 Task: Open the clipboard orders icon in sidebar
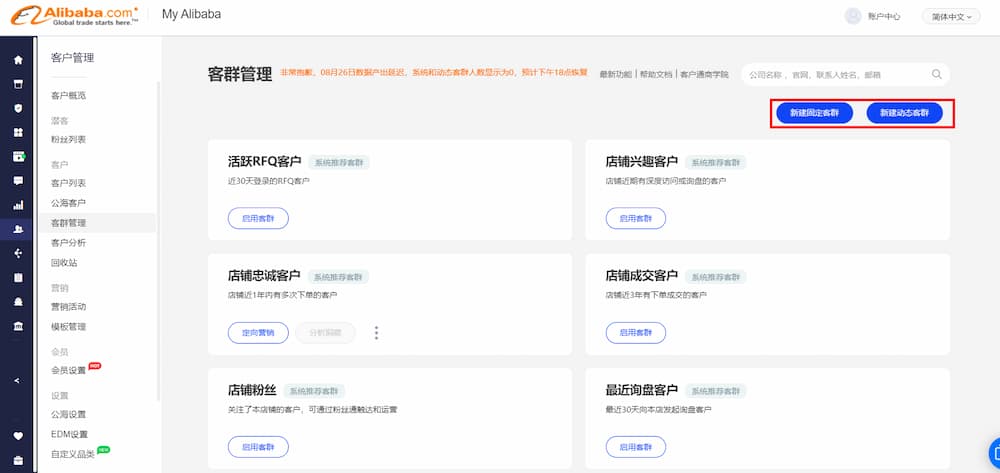tap(18, 277)
